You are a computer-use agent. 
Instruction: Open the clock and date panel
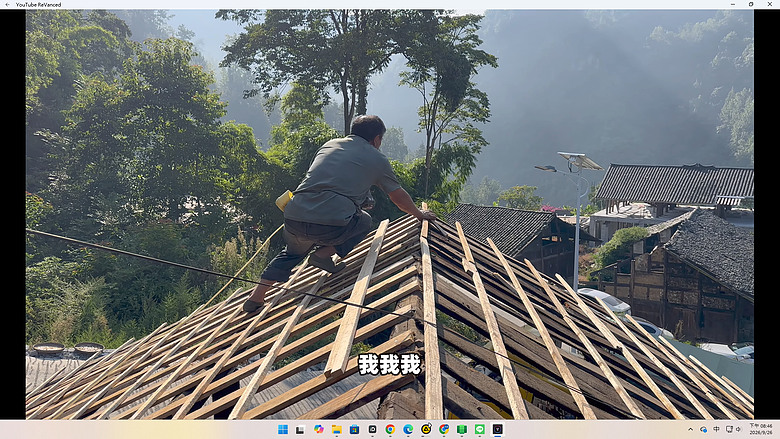click(x=761, y=430)
